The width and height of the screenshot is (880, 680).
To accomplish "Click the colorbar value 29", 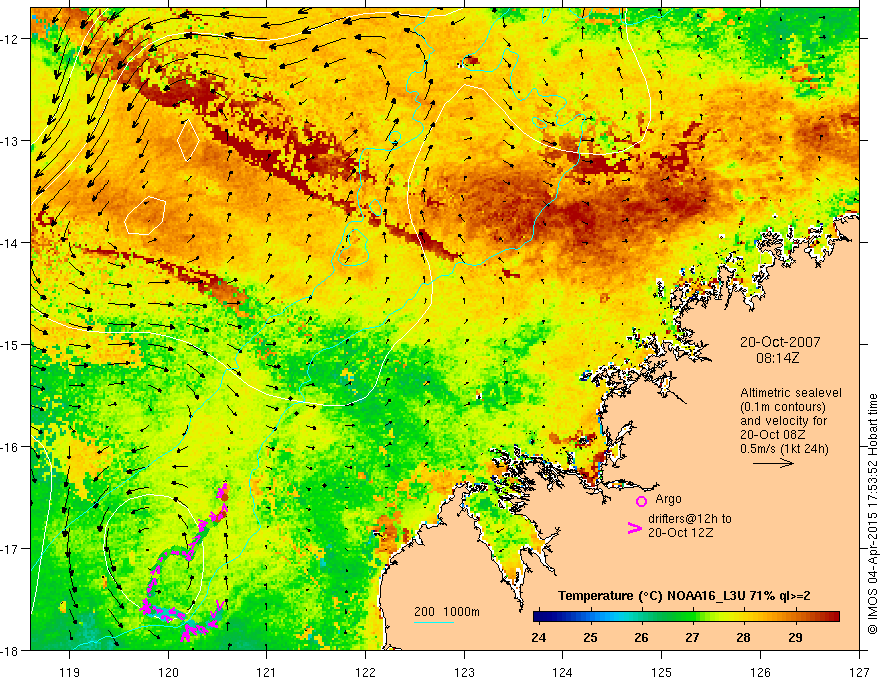I will click(x=795, y=637).
